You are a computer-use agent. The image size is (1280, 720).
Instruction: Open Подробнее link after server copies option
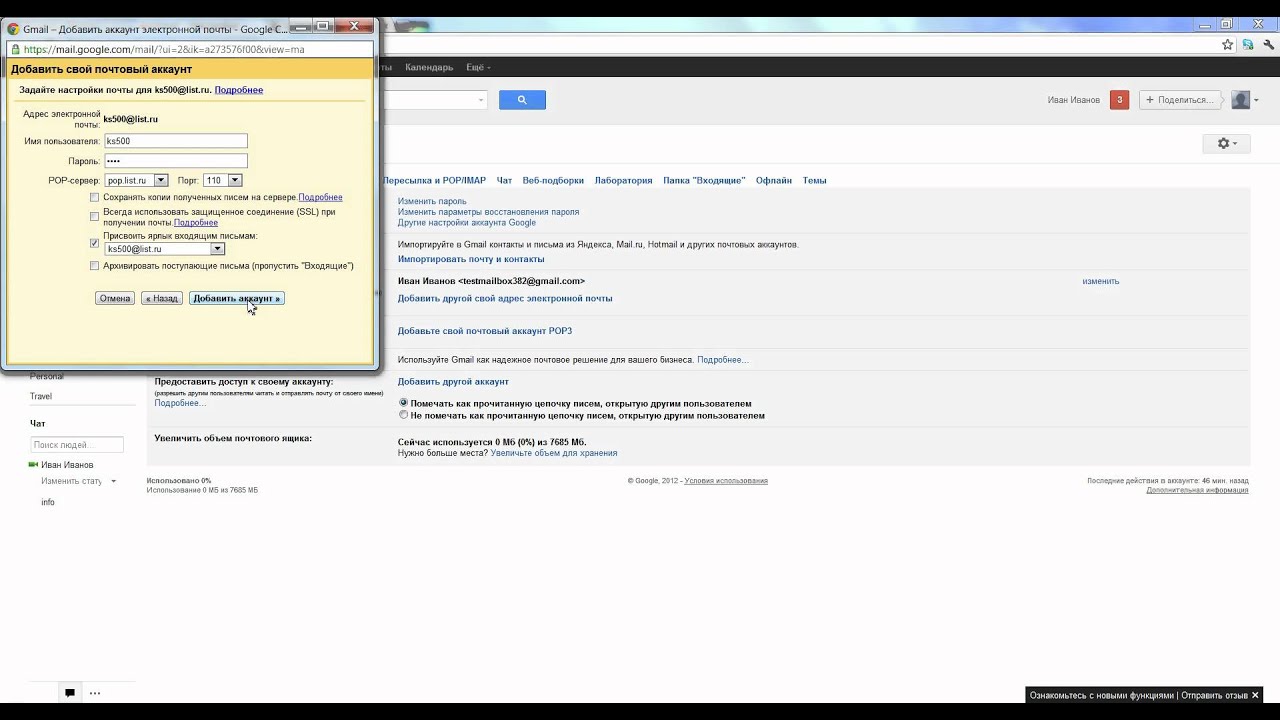point(320,197)
